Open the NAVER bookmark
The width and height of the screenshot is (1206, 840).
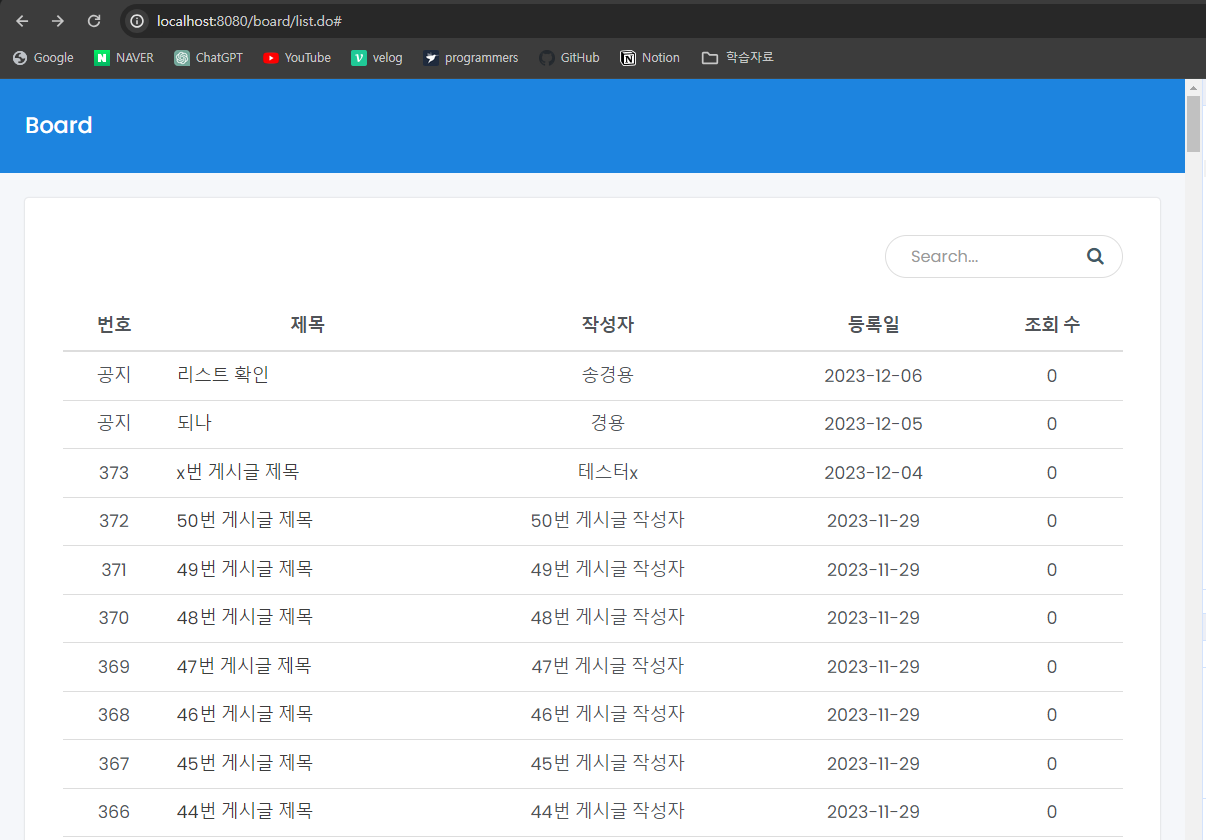point(124,58)
